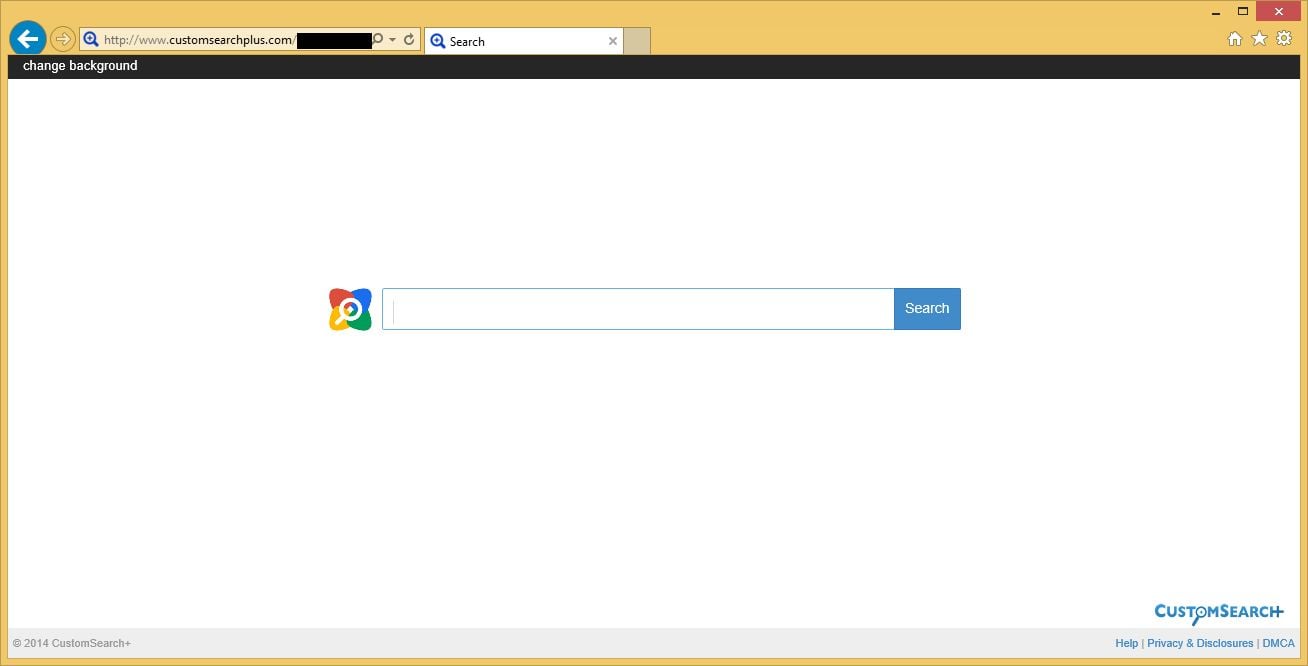1308x666 pixels.
Task: Close the Search tab with its X
Action: pyautogui.click(x=613, y=41)
